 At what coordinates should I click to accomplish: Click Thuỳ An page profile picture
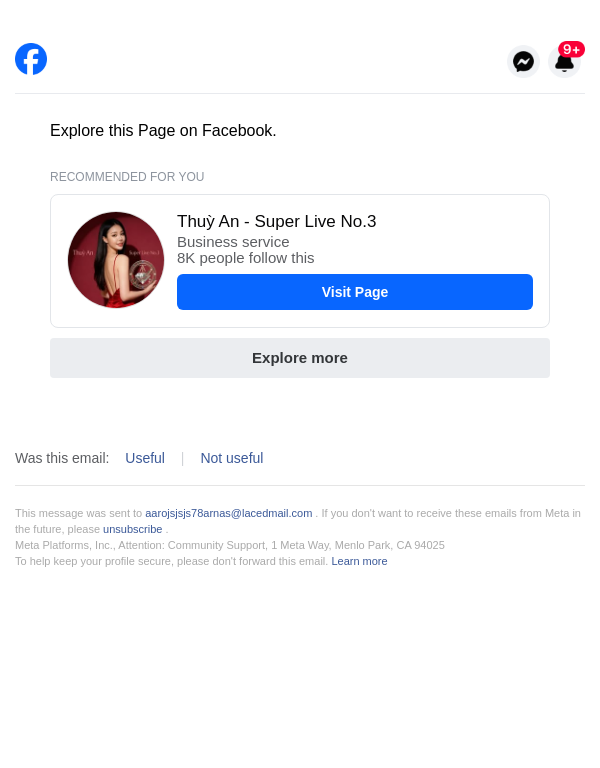116,260
